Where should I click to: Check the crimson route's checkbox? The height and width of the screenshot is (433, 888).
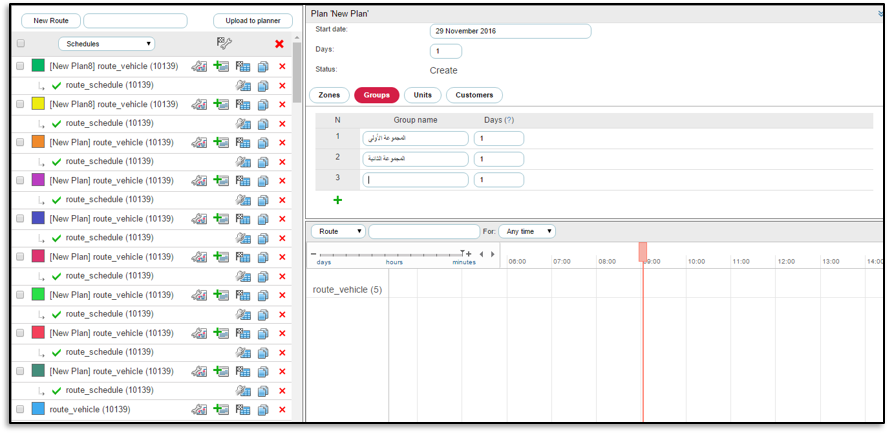pyautogui.click(x=20, y=256)
